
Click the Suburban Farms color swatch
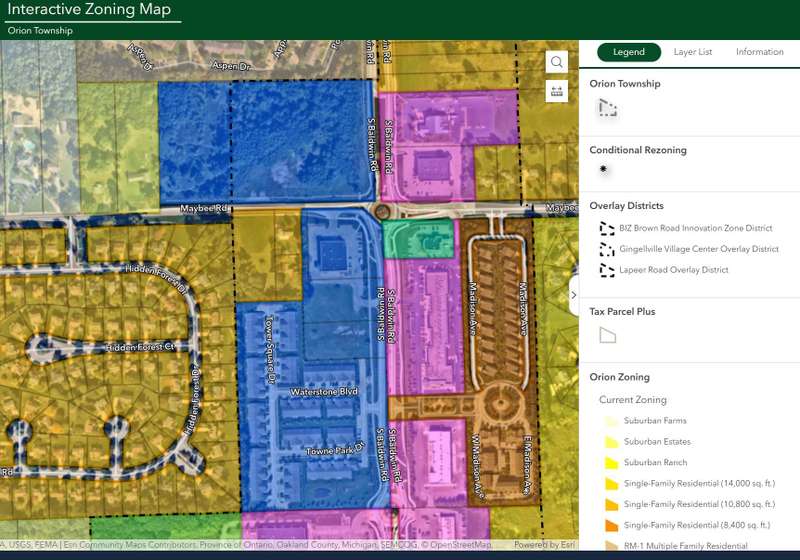pos(610,421)
